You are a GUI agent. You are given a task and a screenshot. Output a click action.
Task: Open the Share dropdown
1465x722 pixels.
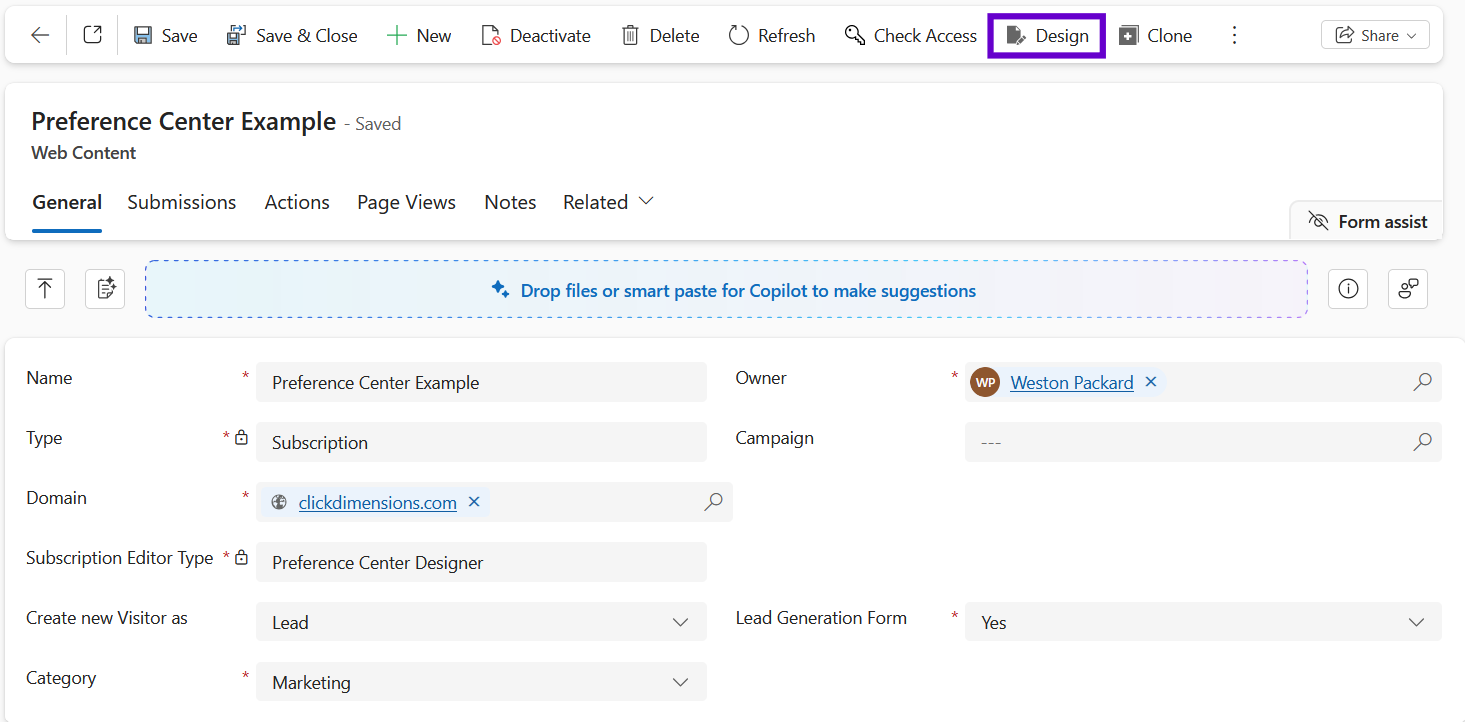pos(1375,35)
